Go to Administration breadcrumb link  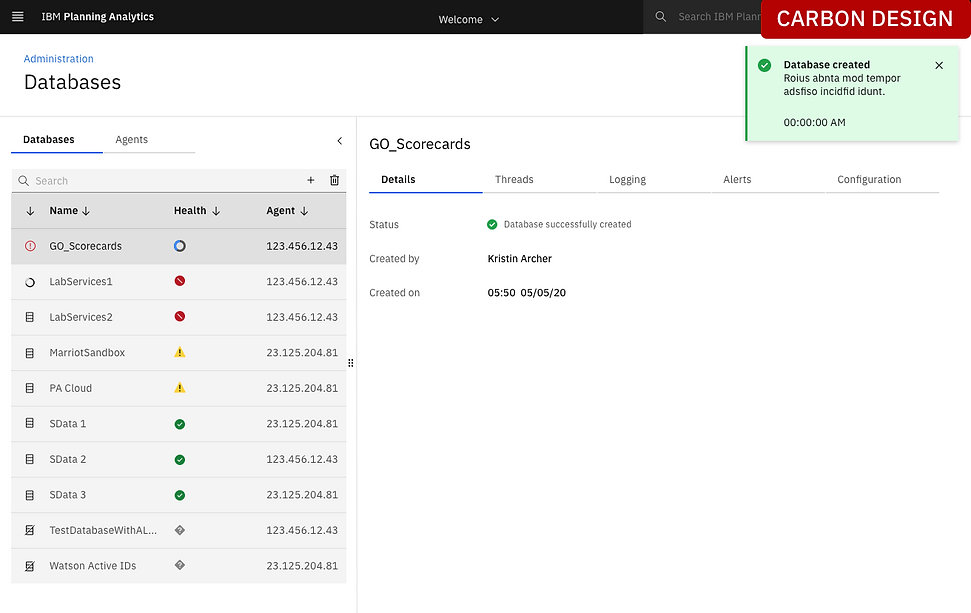pyautogui.click(x=58, y=59)
